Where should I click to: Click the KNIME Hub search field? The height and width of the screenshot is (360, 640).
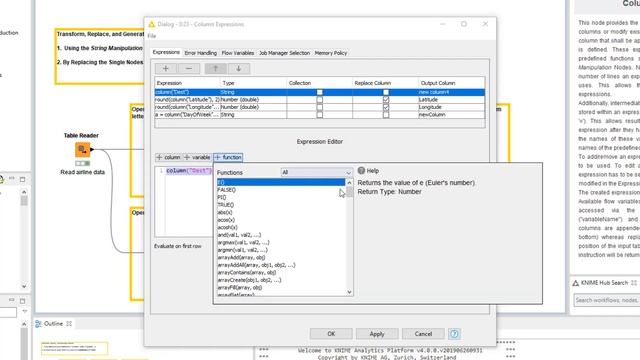[607, 300]
